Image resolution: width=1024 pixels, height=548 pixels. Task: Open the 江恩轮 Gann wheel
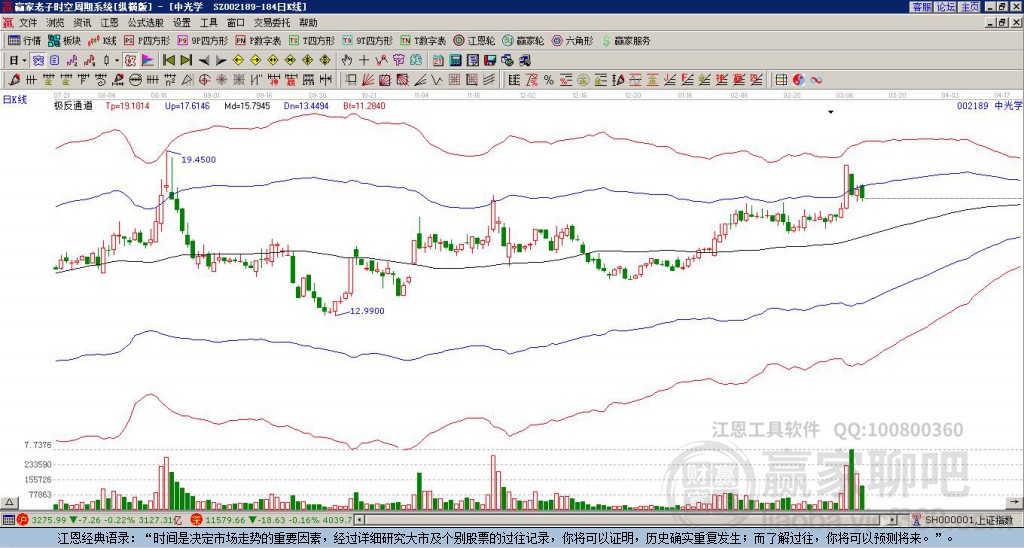[x=474, y=40]
